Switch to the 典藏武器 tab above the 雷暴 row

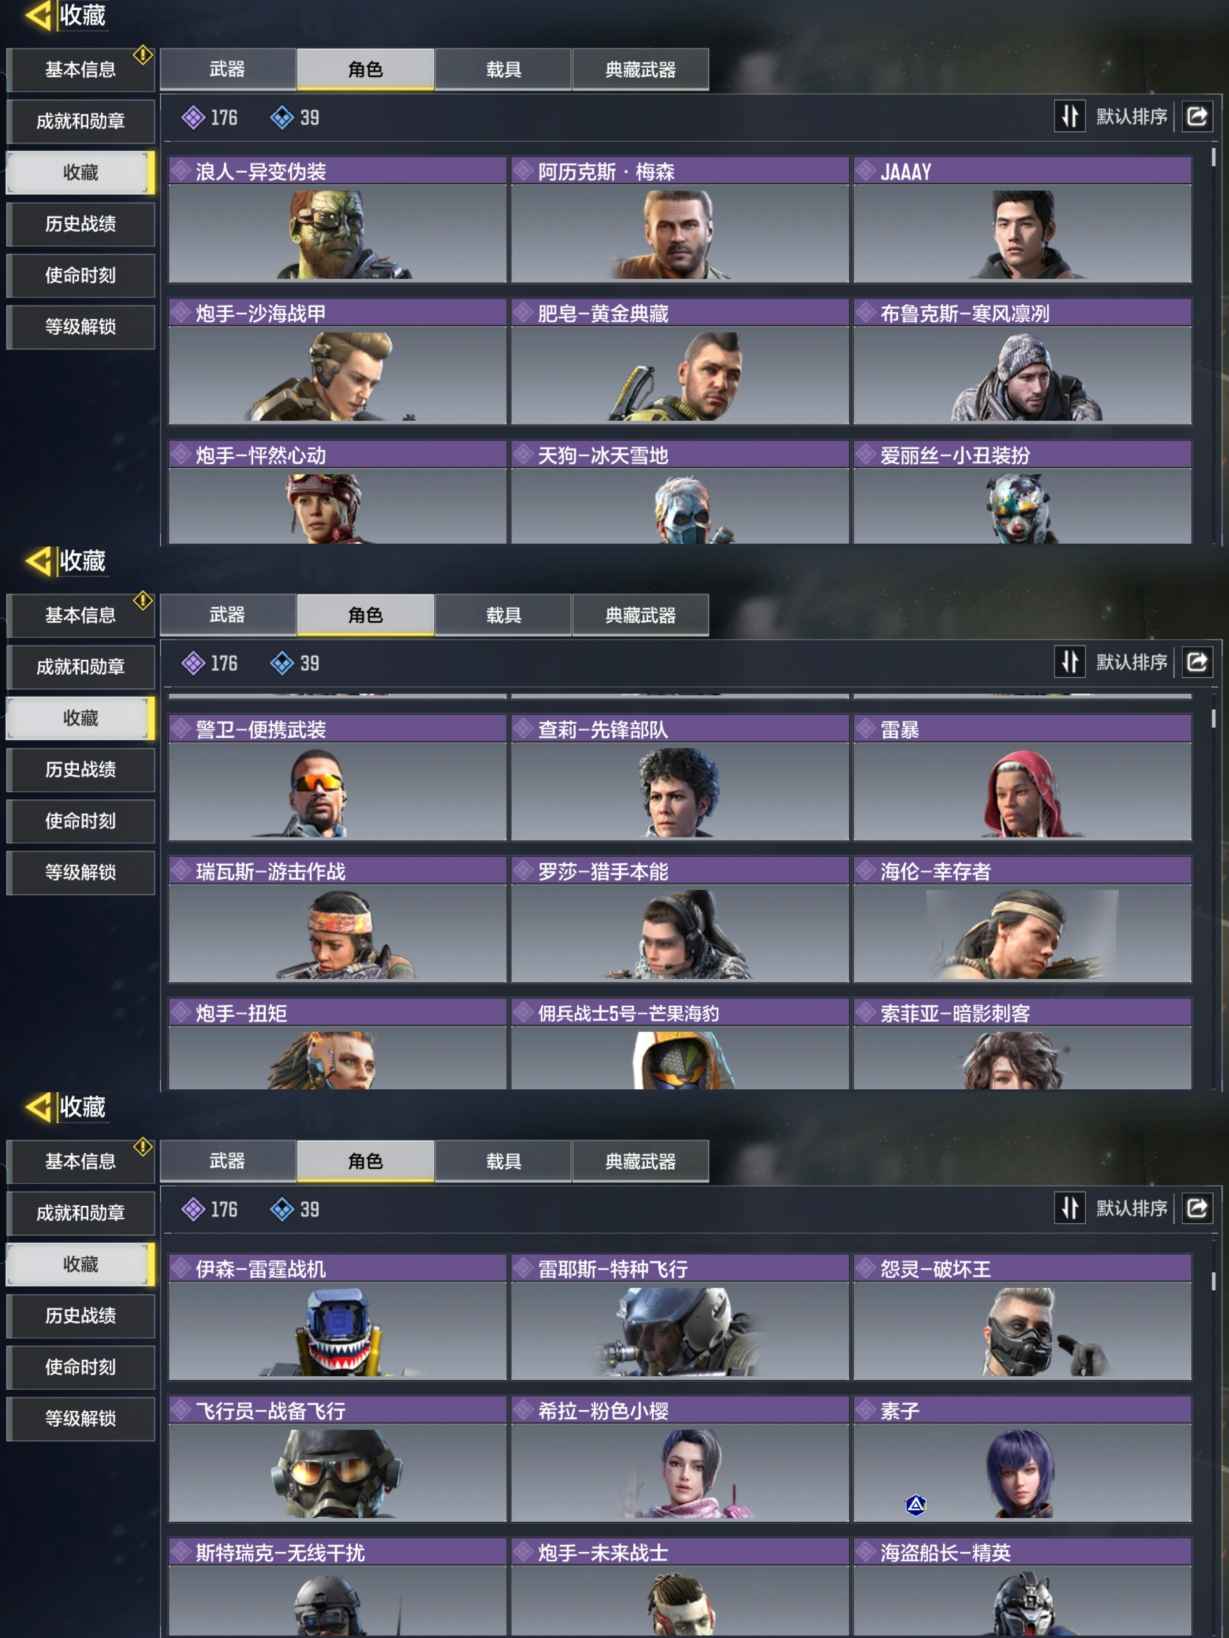(x=640, y=615)
